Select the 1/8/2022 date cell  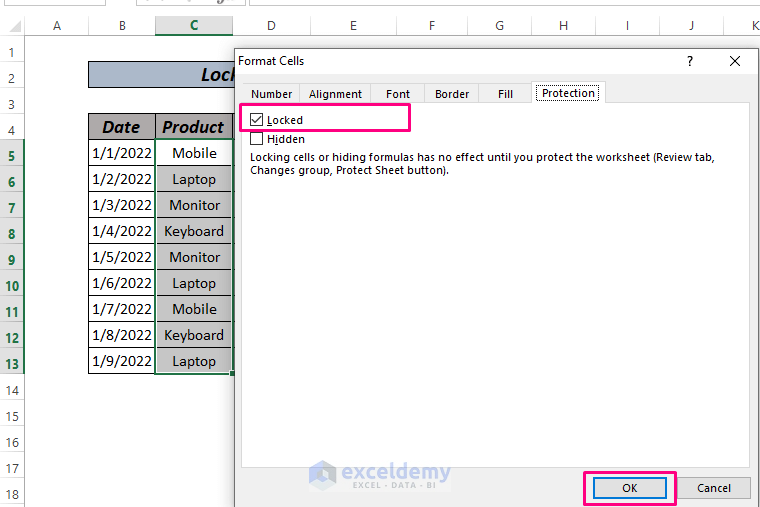122,335
